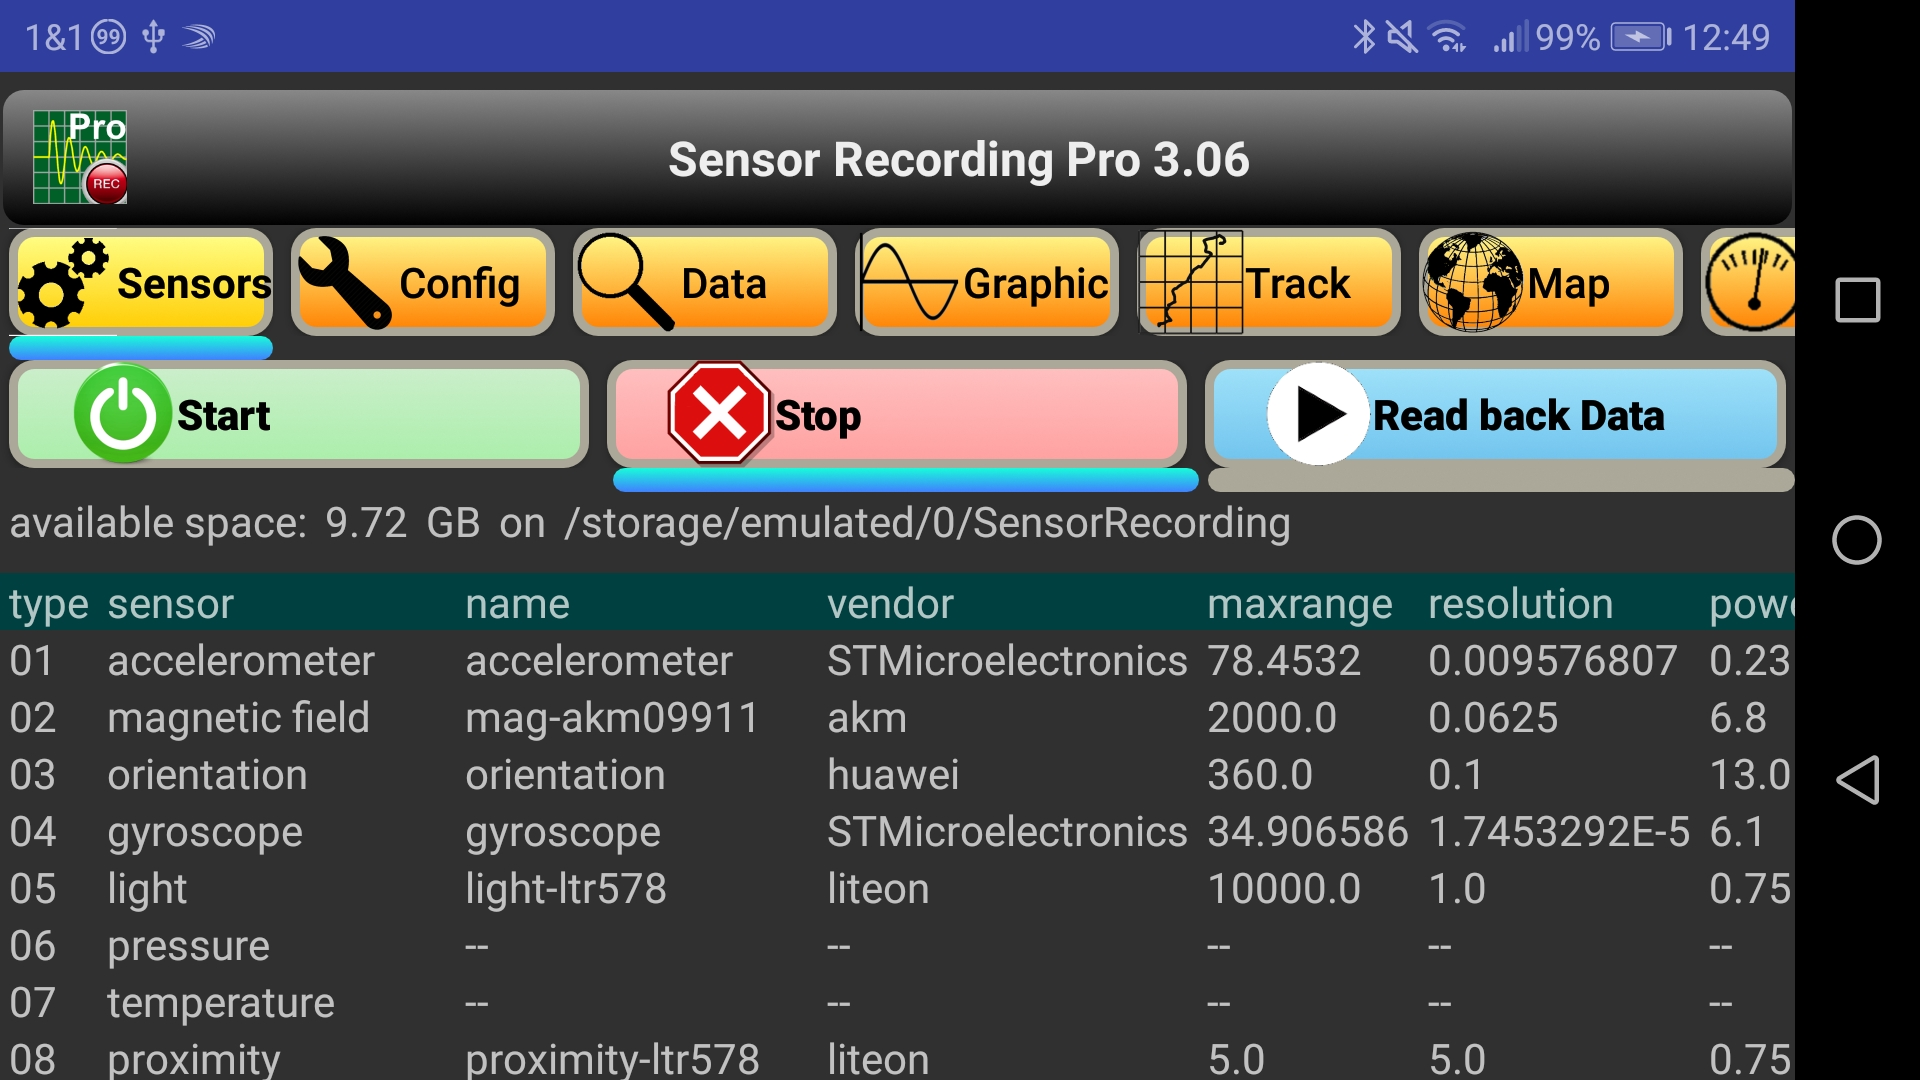Screen dimensions: 1920x1080
Task: Open the Track route icon
Action: 1190,283
